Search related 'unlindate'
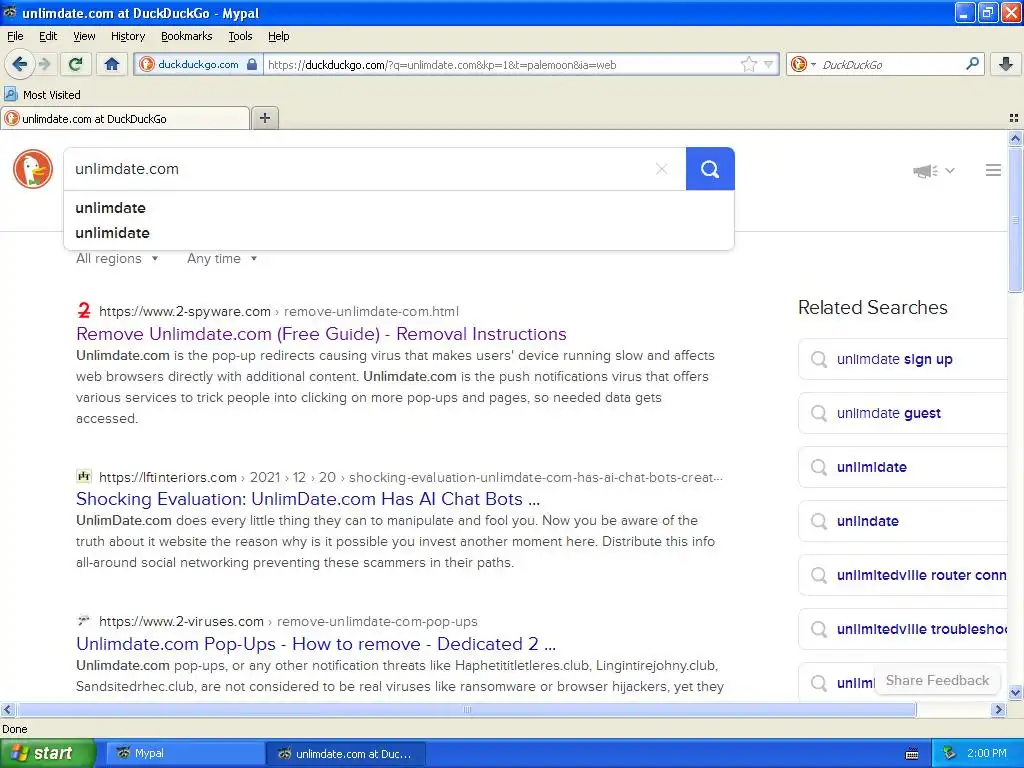Image resolution: width=1024 pixels, height=768 pixels. point(903,521)
